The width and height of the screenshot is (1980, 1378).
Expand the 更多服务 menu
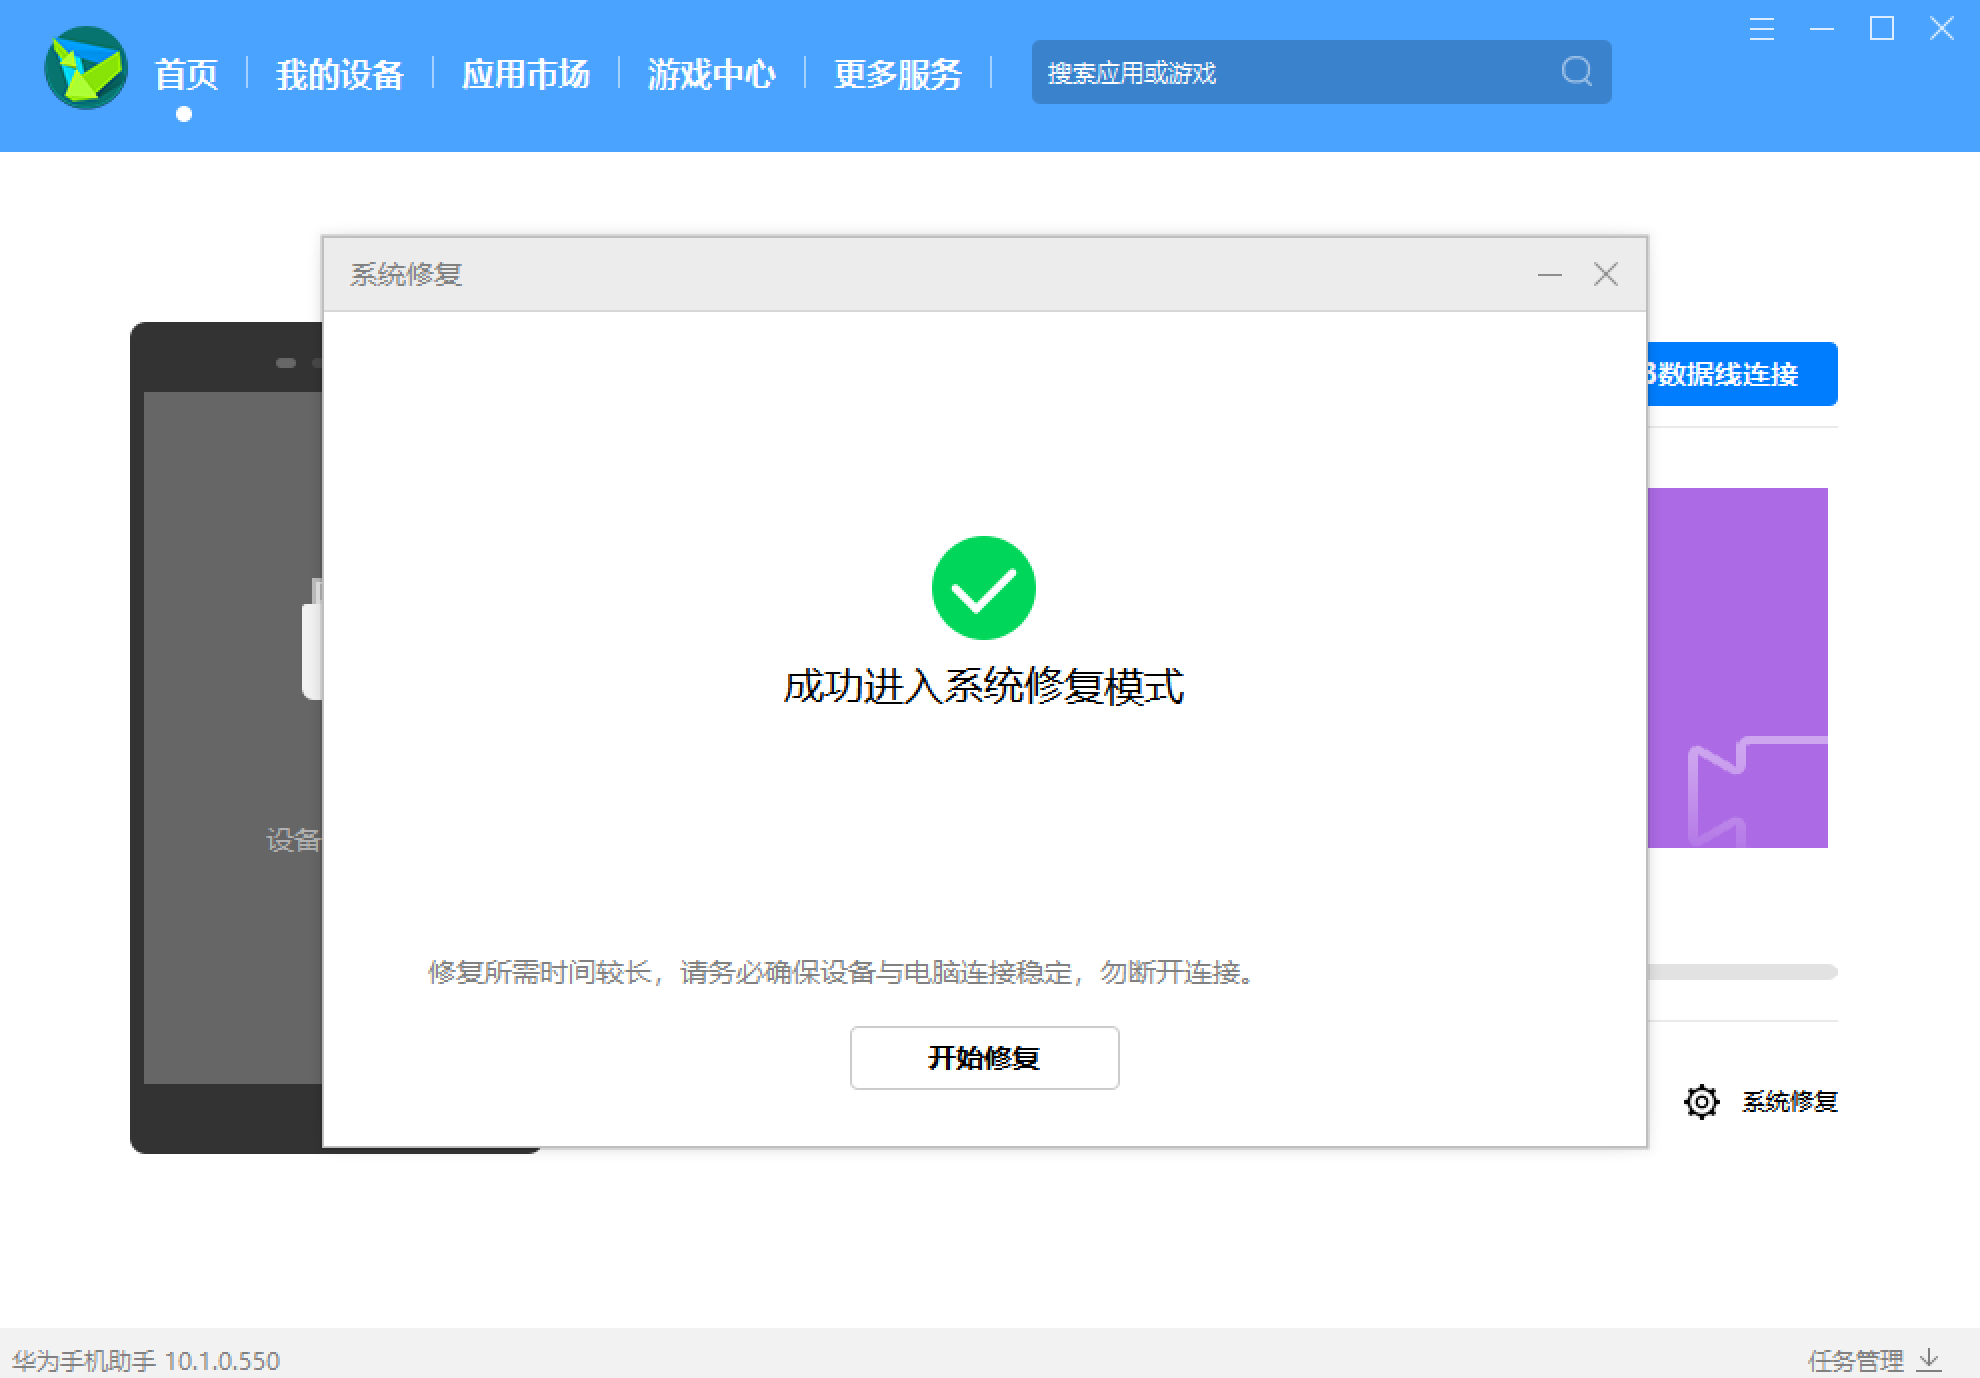897,73
